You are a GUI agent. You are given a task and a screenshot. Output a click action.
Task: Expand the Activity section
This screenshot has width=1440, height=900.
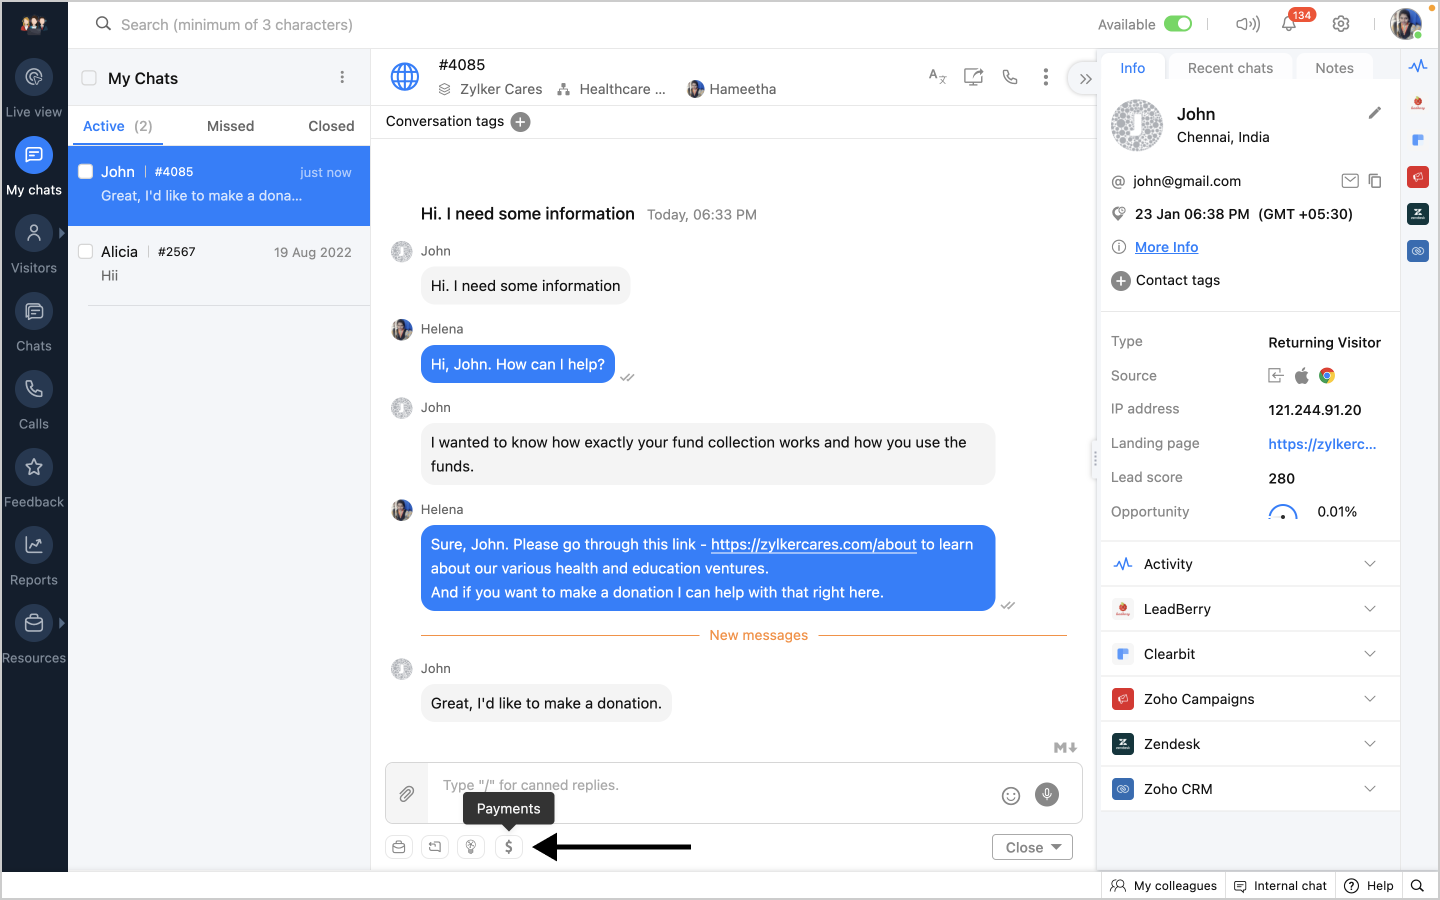(1249, 564)
